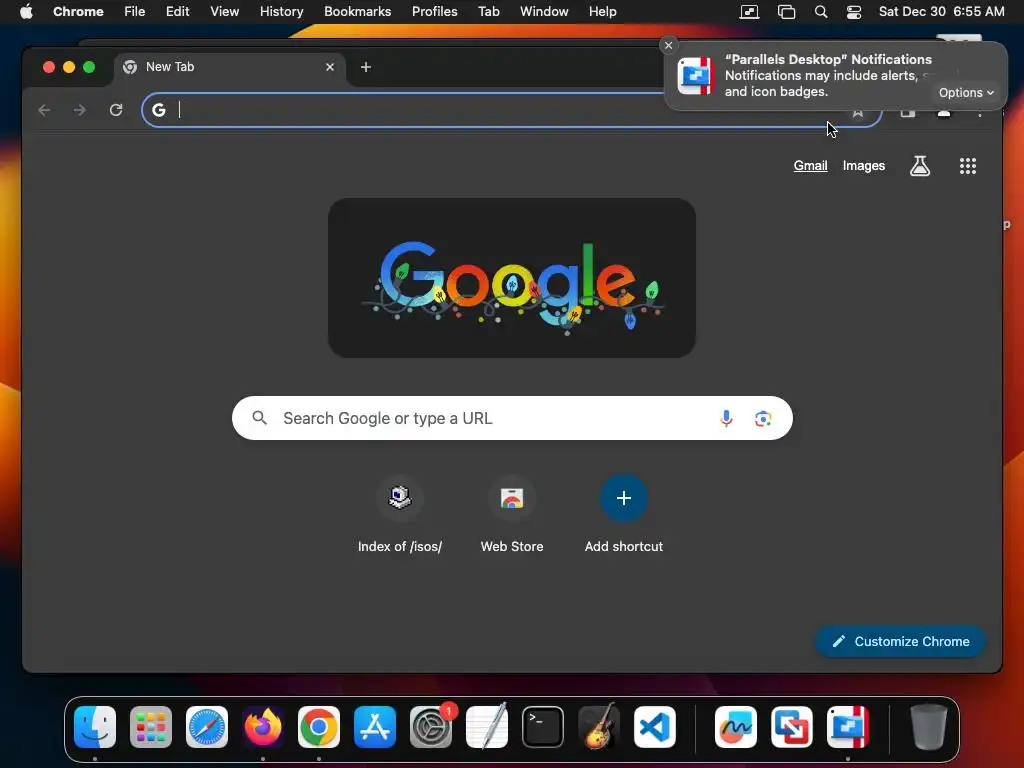
Task: Open the Tab menu
Action: coord(488,12)
